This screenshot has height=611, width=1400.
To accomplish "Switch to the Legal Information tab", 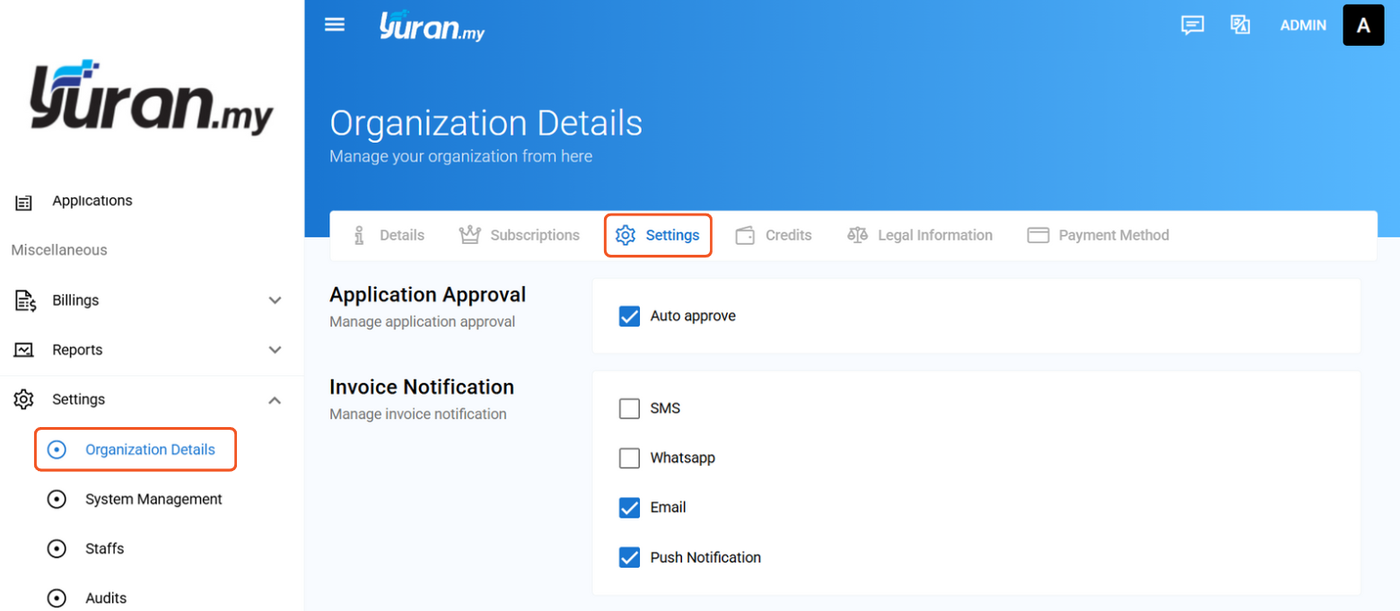I will [x=919, y=235].
